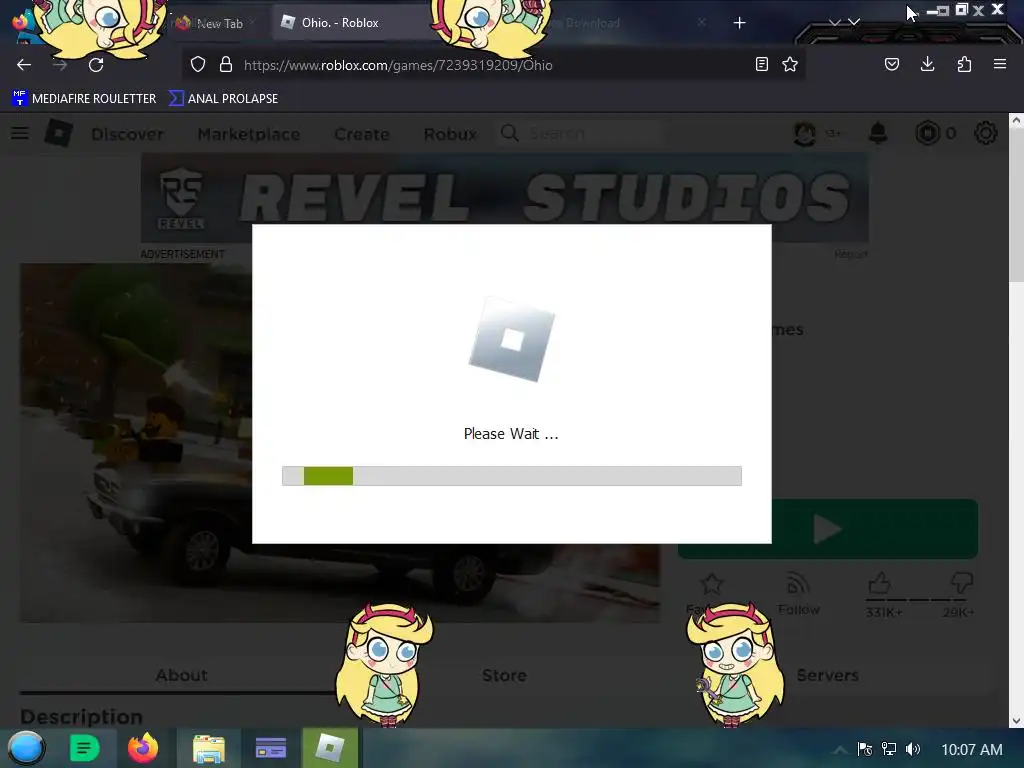Open the Servers tab of the game
This screenshot has height=768, width=1024.
(x=827, y=675)
